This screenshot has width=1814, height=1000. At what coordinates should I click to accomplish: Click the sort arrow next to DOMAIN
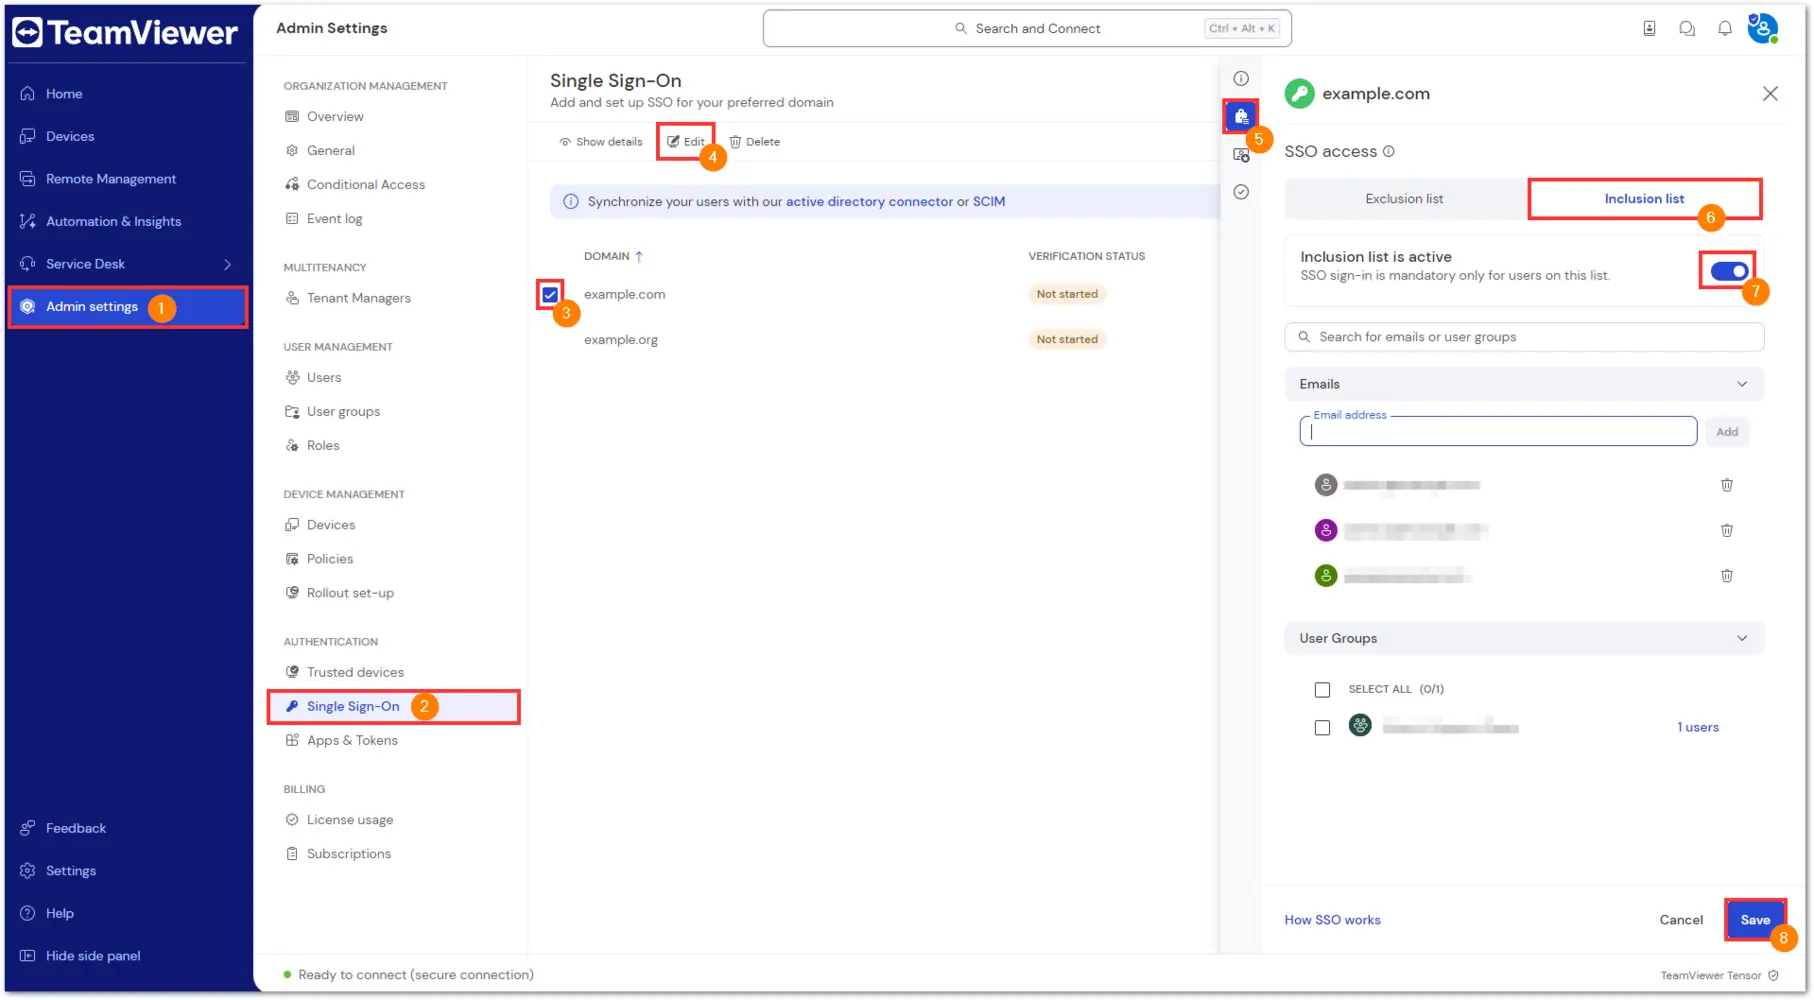[x=639, y=256]
